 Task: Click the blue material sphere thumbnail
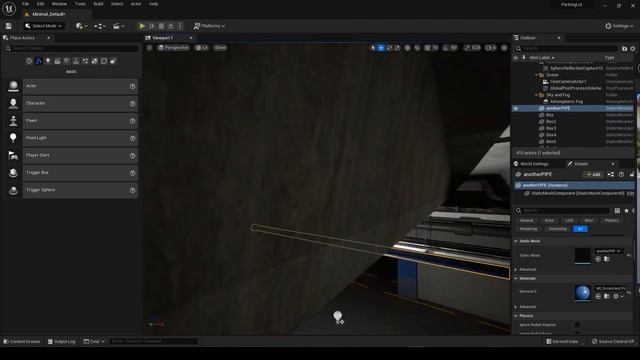(582, 292)
